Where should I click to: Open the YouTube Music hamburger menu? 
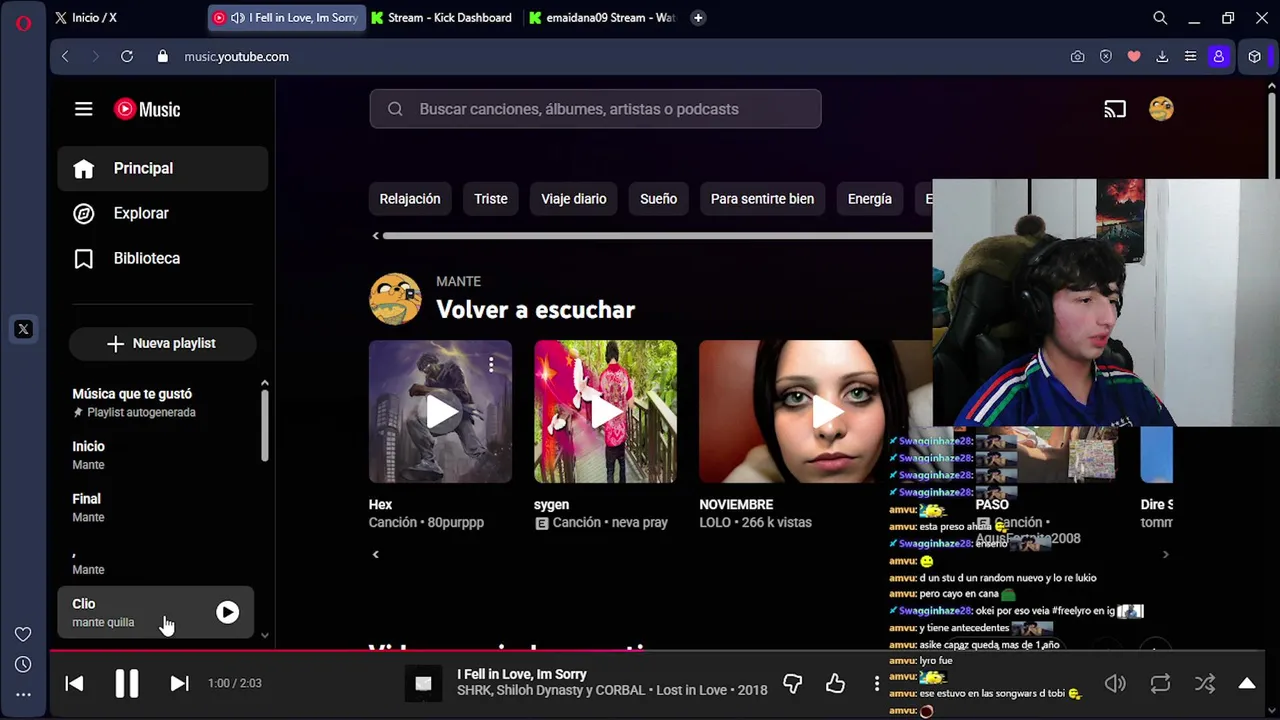click(83, 109)
